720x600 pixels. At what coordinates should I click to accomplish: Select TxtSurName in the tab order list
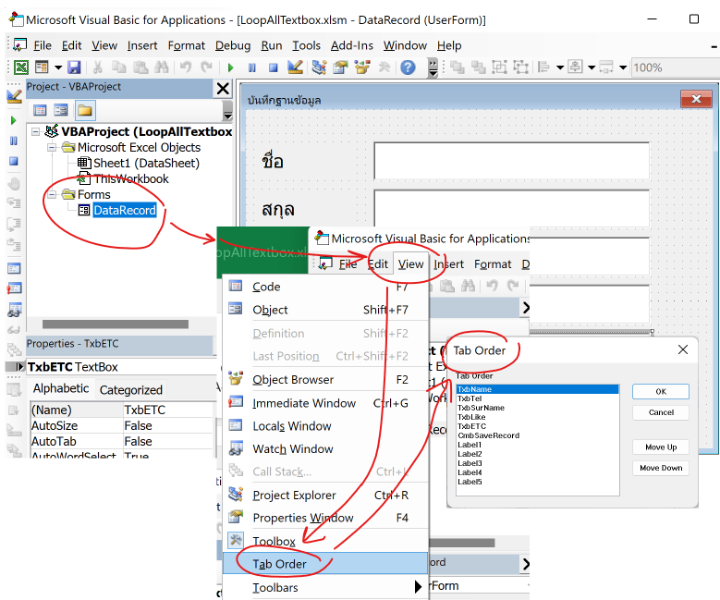[x=481, y=408]
